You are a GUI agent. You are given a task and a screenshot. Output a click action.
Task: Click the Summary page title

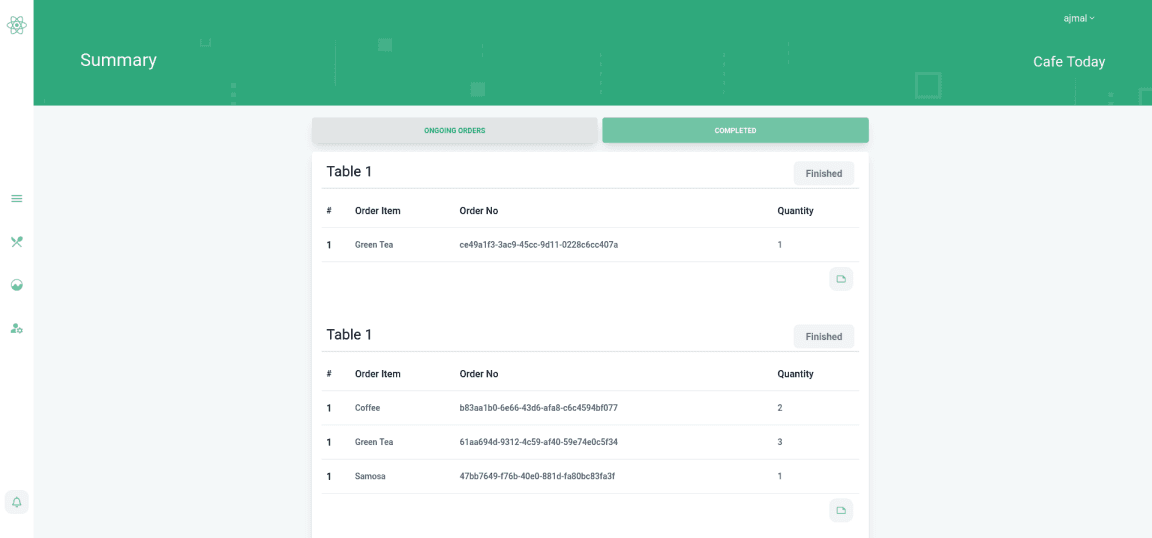(118, 60)
